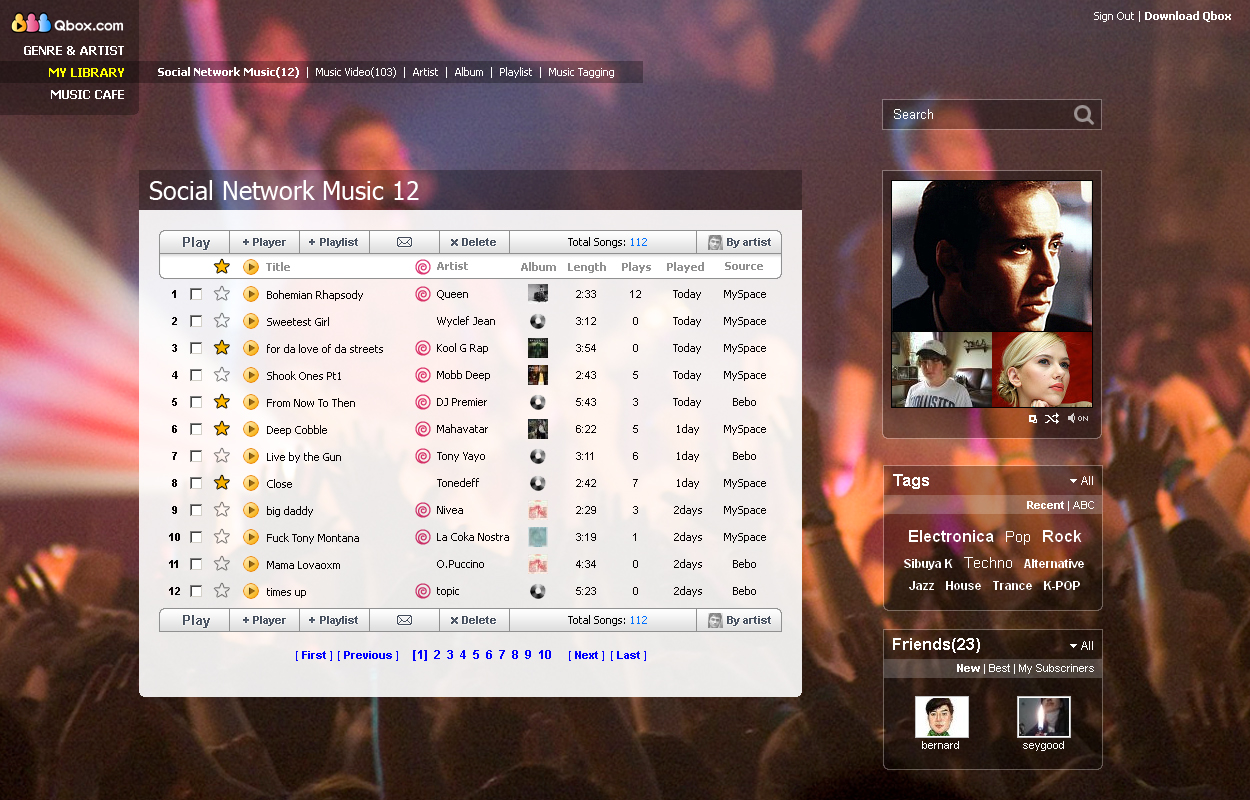Tick the checkbox for From Now To Then
Viewport: 1250px width, 800px height.
(196, 402)
